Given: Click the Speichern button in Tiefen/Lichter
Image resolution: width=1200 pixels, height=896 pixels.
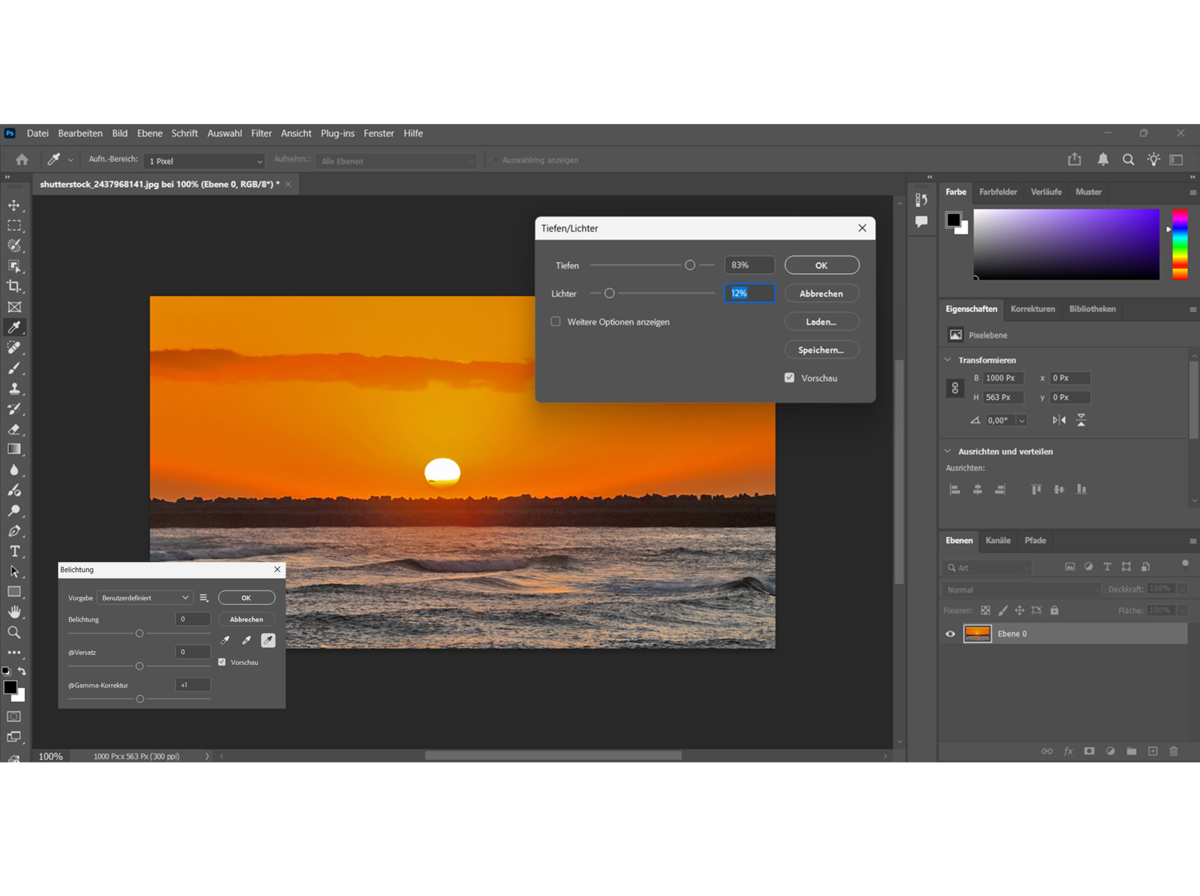Looking at the screenshot, I should tap(821, 349).
